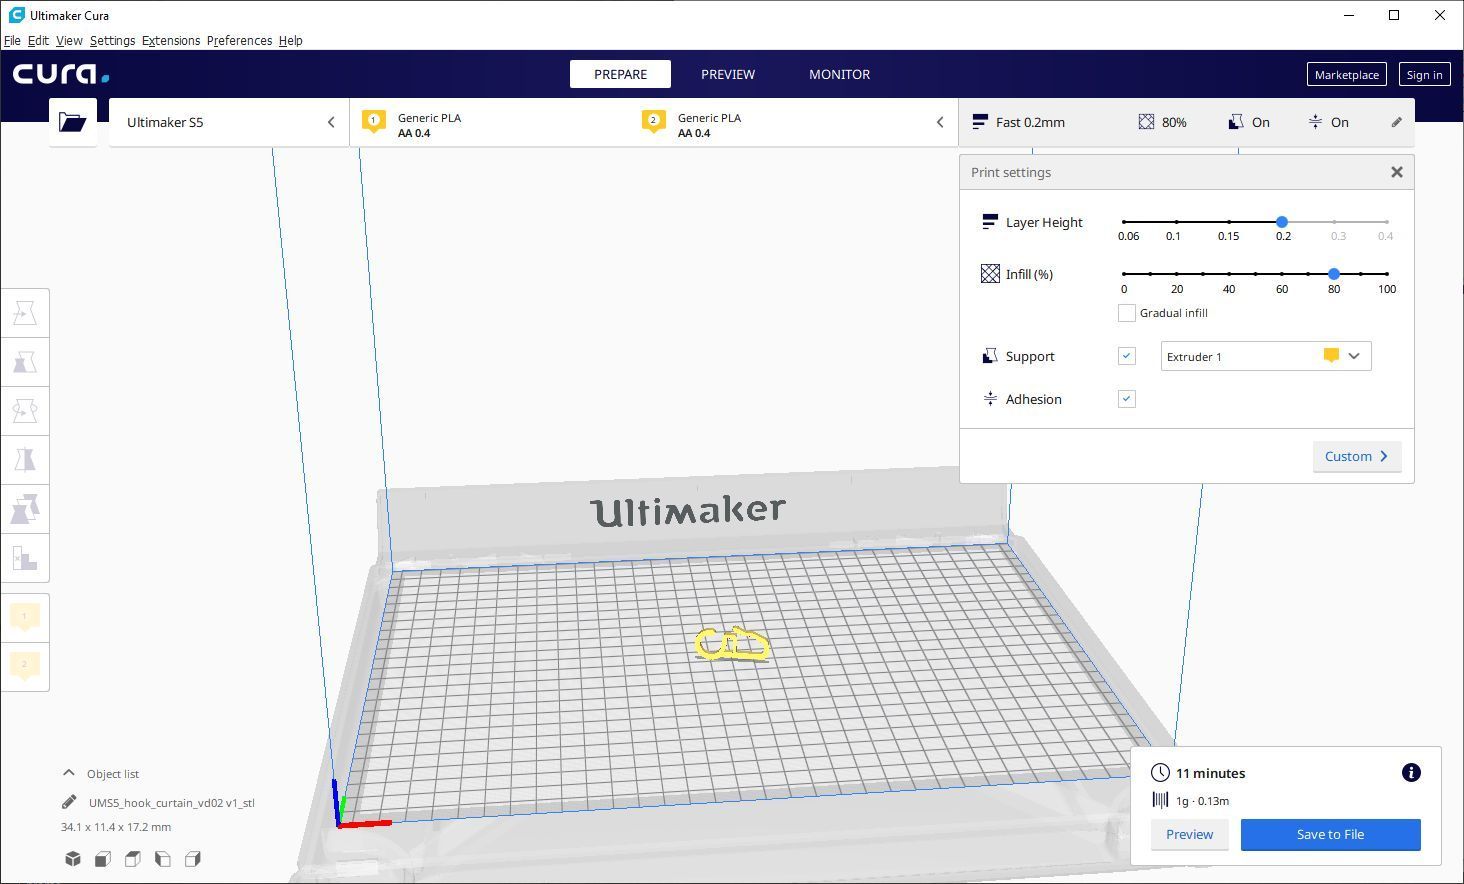Switch to front view cube icon
The image size is (1464, 884).
(103, 859)
